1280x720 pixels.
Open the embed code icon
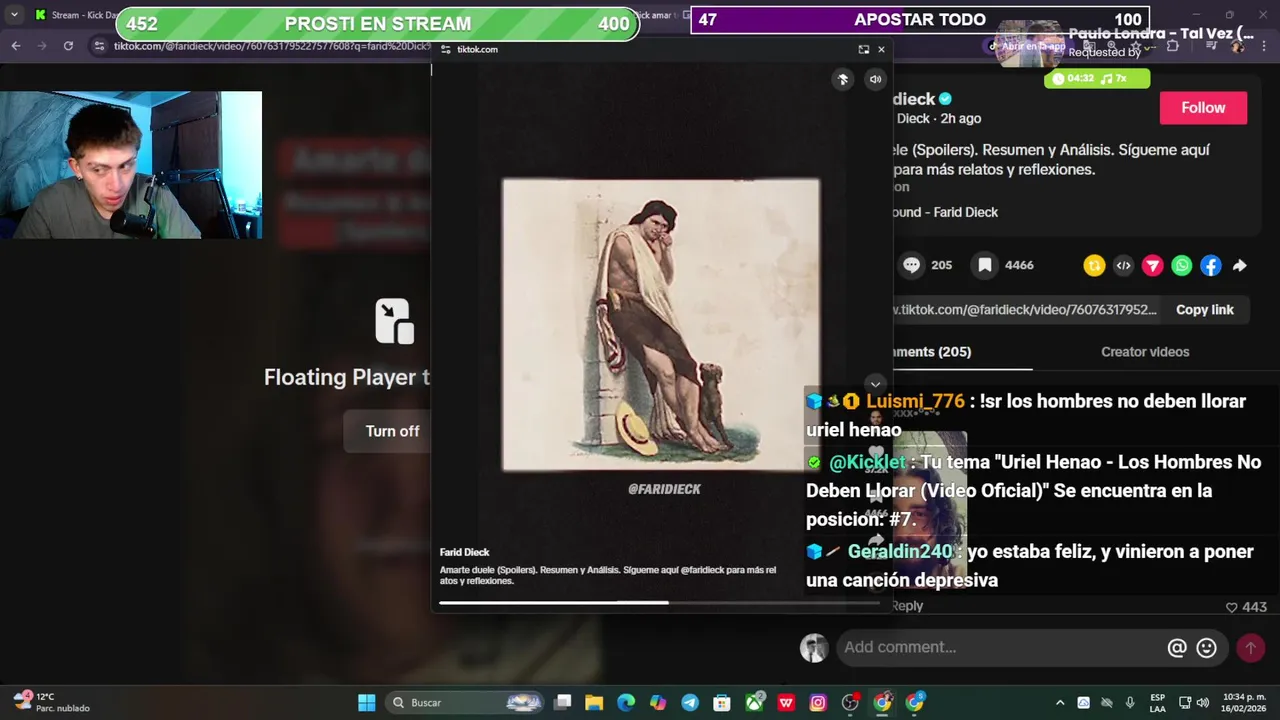click(x=1123, y=265)
